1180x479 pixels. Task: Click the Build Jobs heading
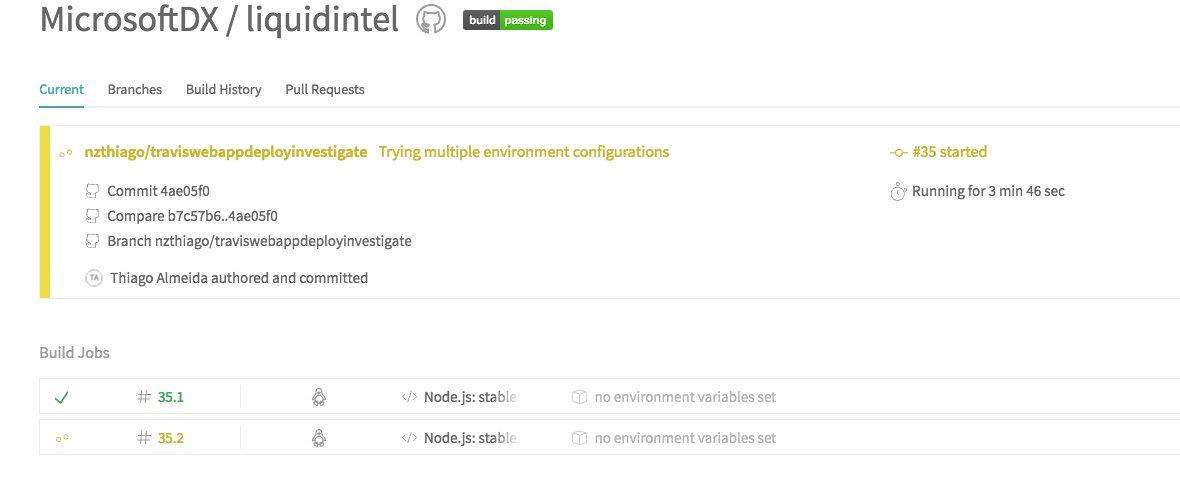coord(75,353)
